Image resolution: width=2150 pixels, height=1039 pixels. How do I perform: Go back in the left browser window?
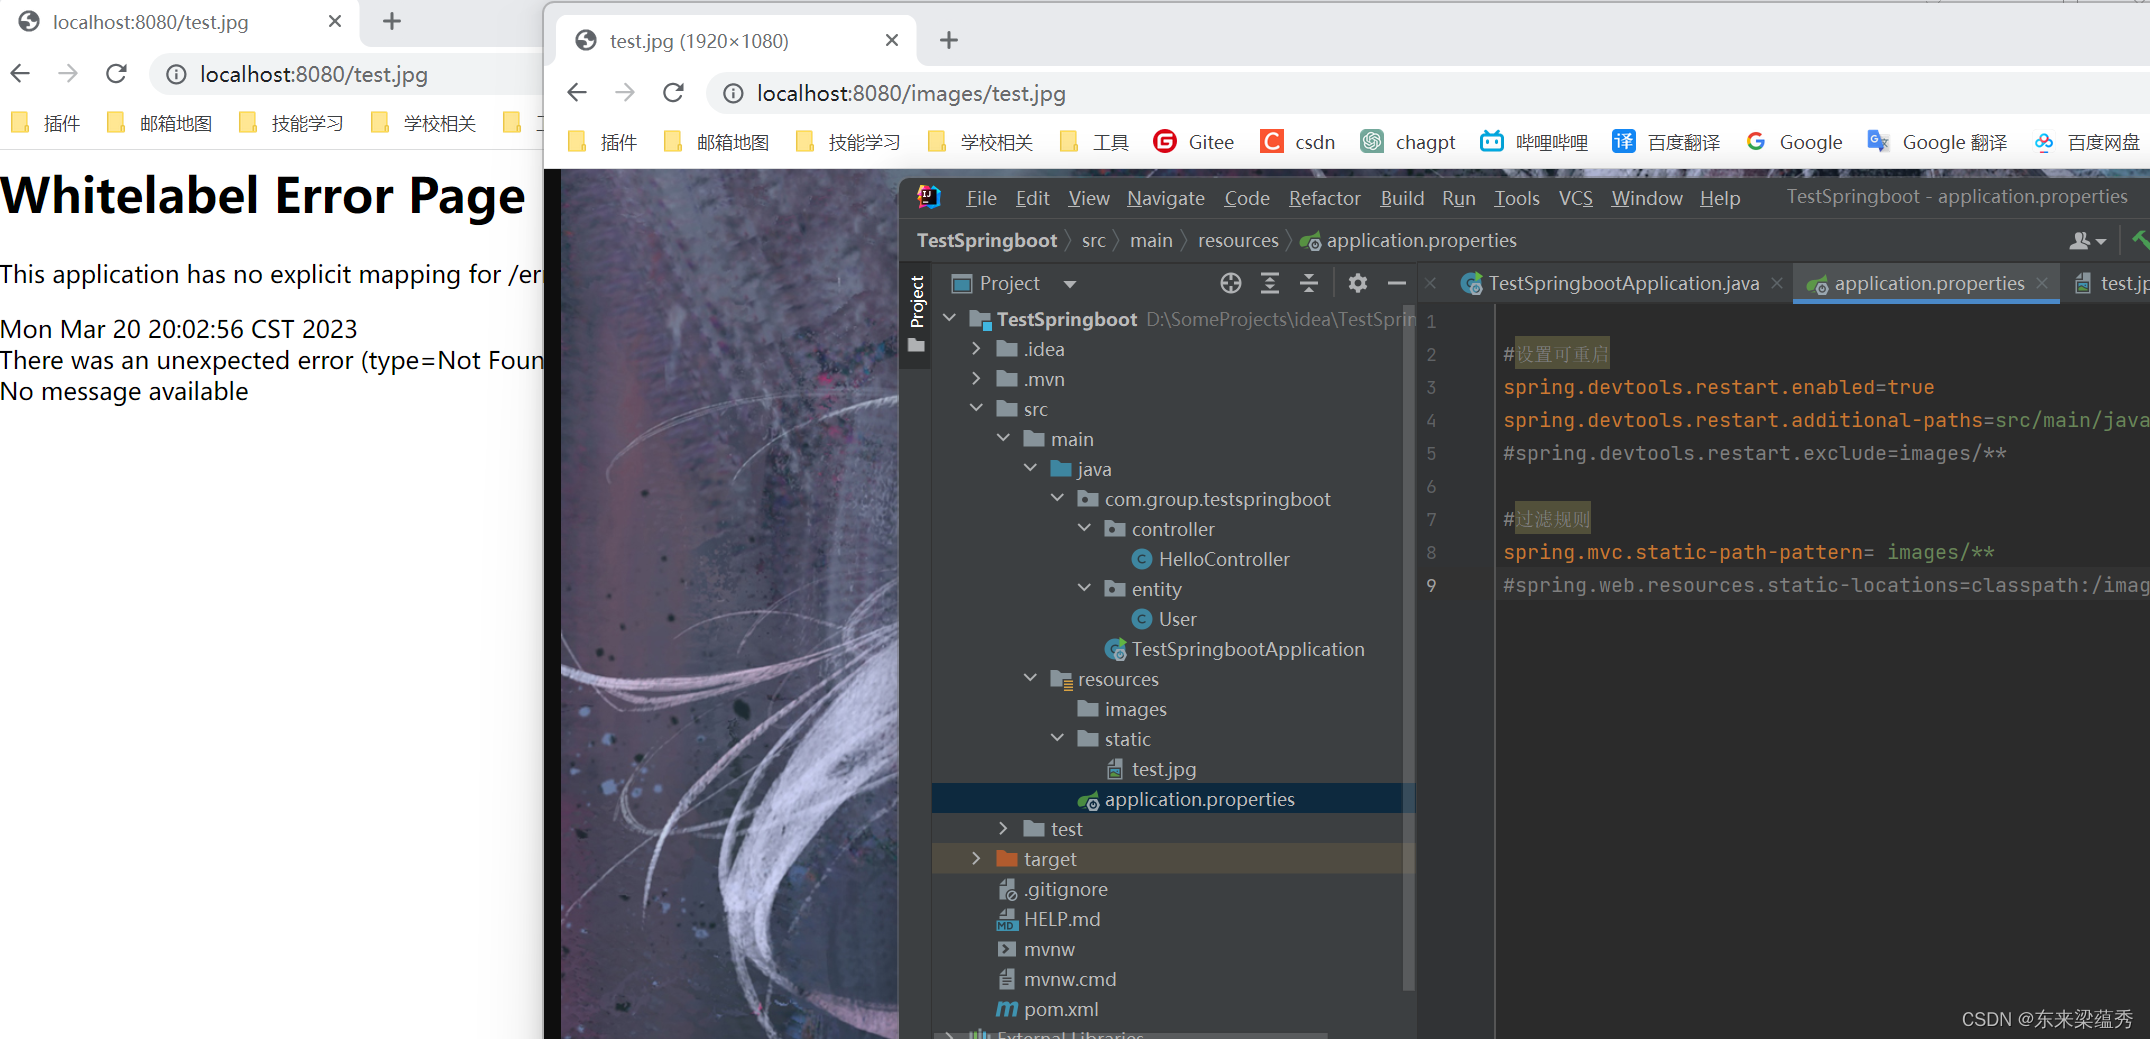click(x=20, y=74)
